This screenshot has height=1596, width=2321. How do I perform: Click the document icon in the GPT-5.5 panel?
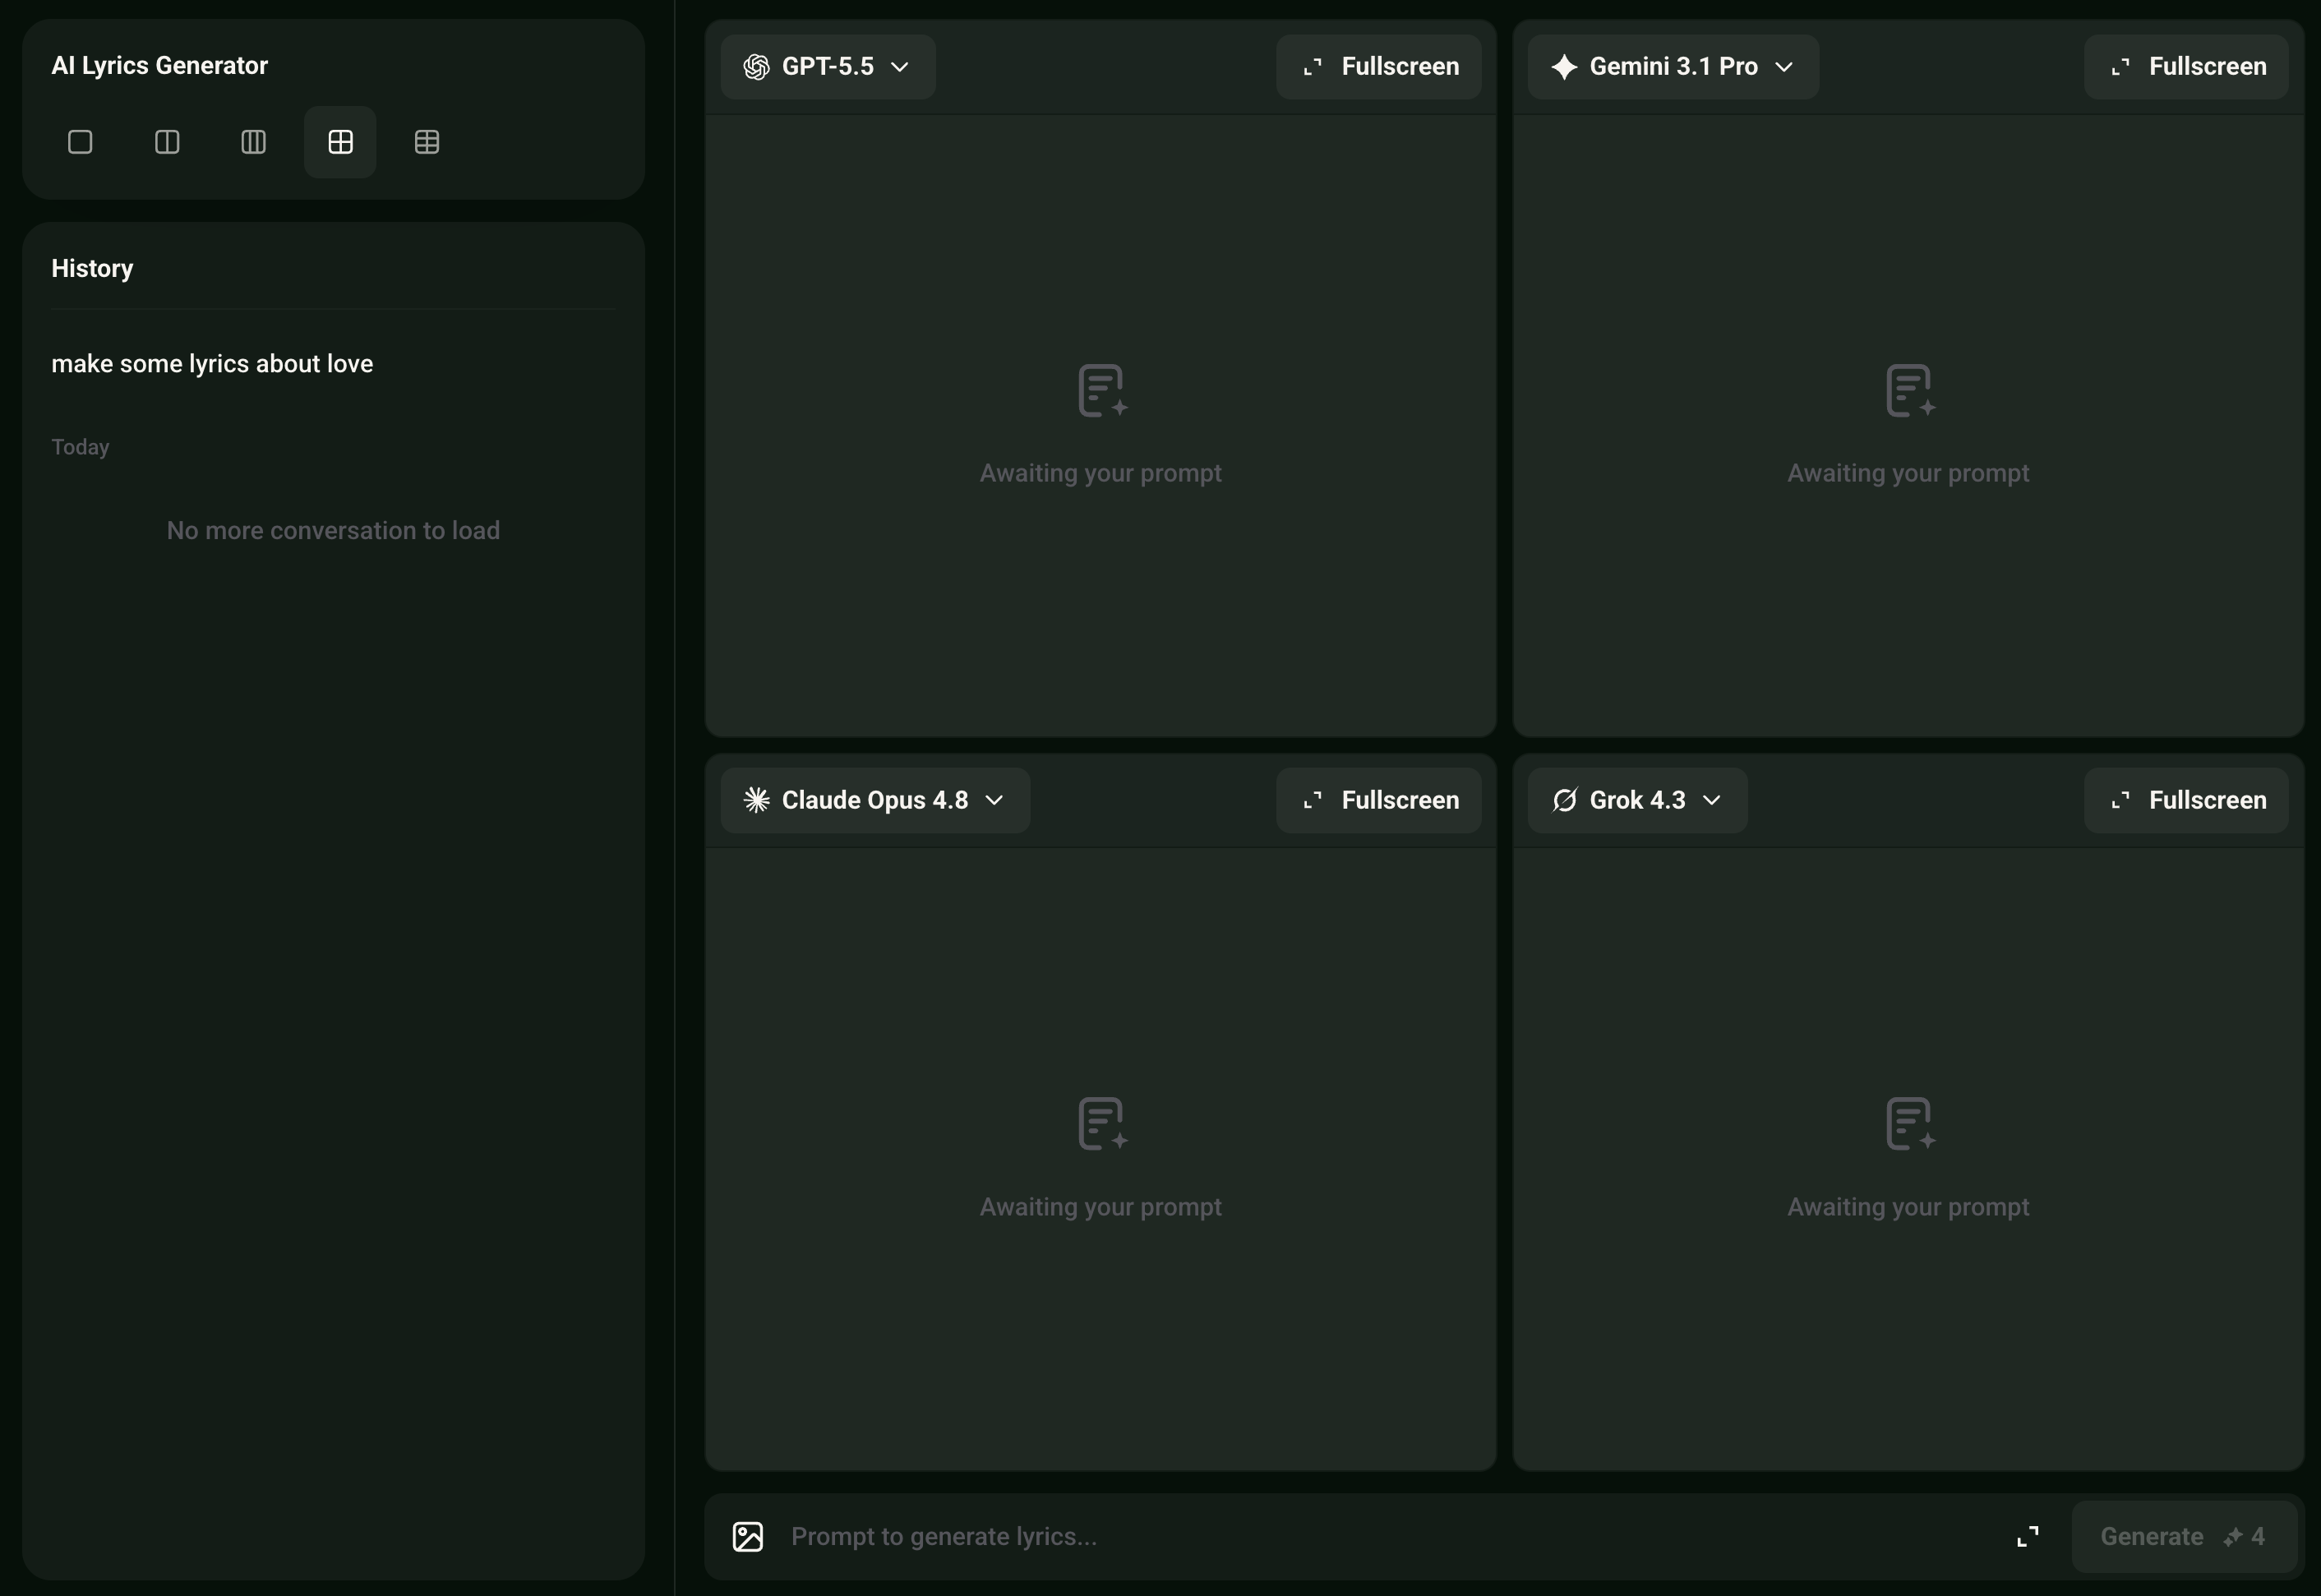pyautogui.click(x=1103, y=390)
